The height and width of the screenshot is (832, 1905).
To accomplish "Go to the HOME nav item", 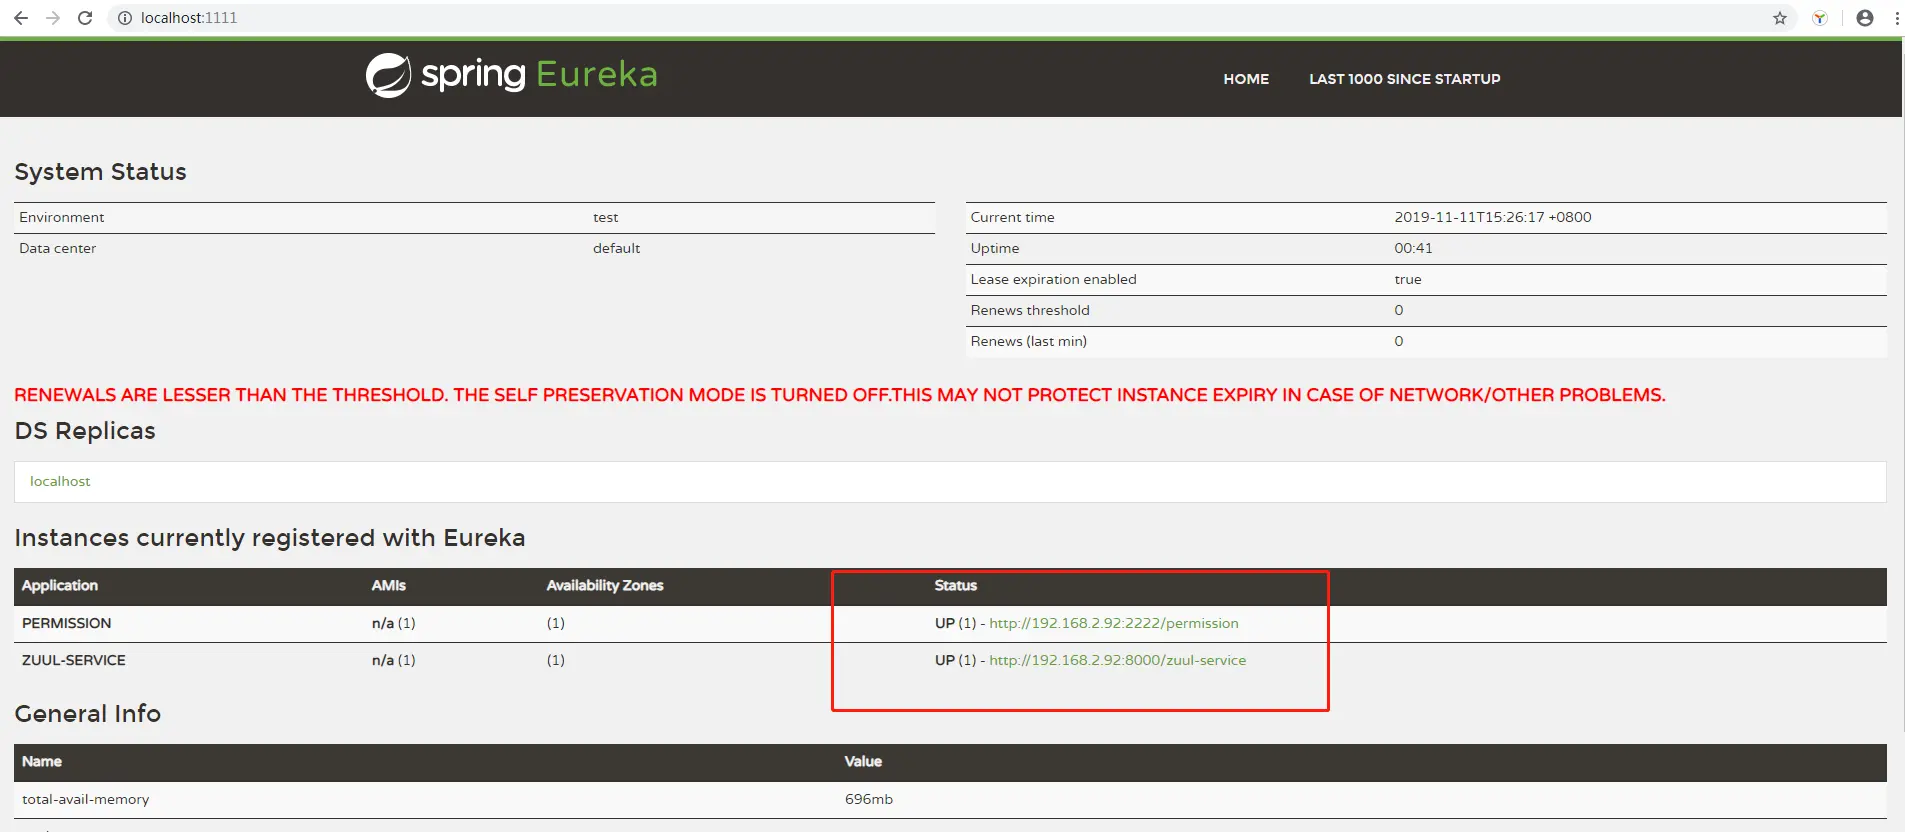I will (x=1246, y=79).
